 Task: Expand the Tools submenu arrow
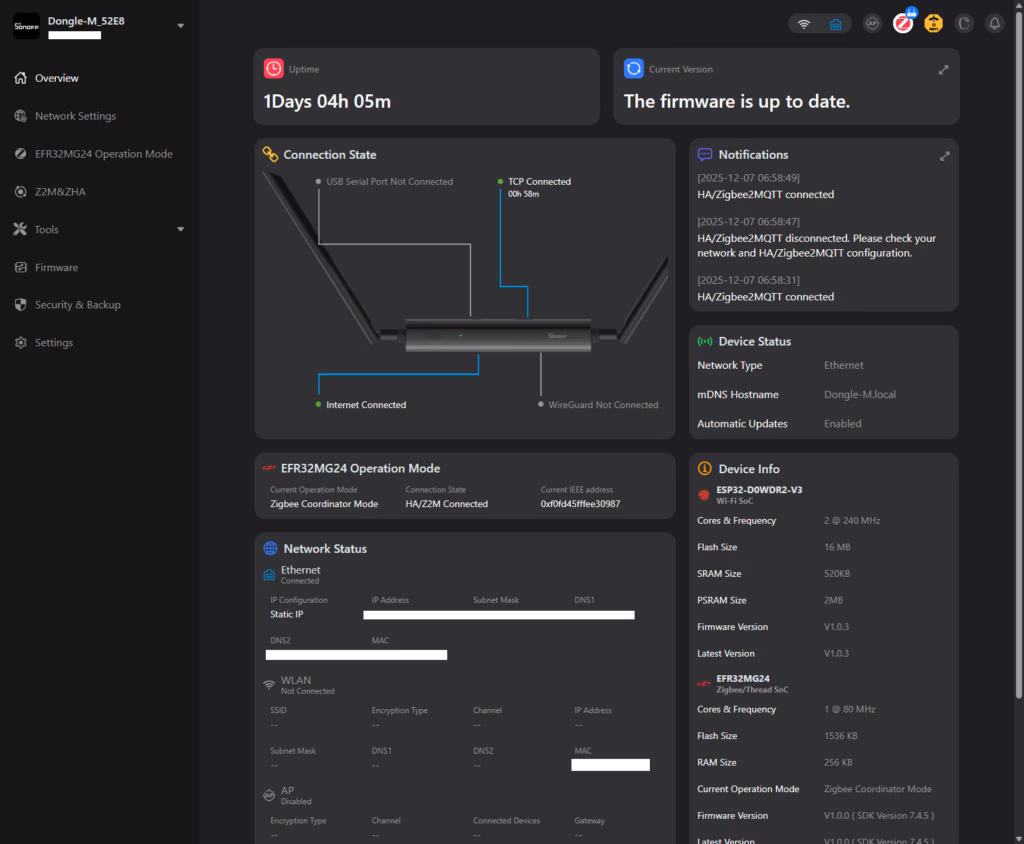(181, 230)
